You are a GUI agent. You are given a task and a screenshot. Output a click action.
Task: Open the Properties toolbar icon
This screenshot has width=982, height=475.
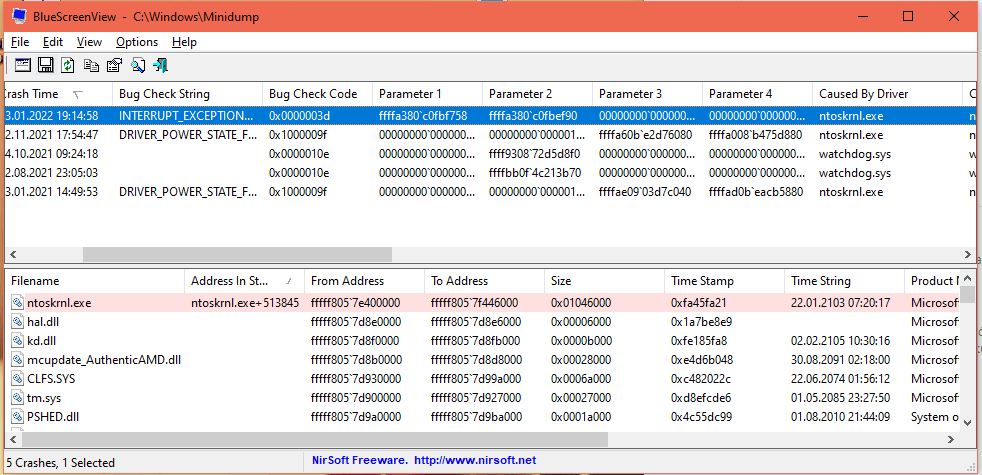coord(114,65)
